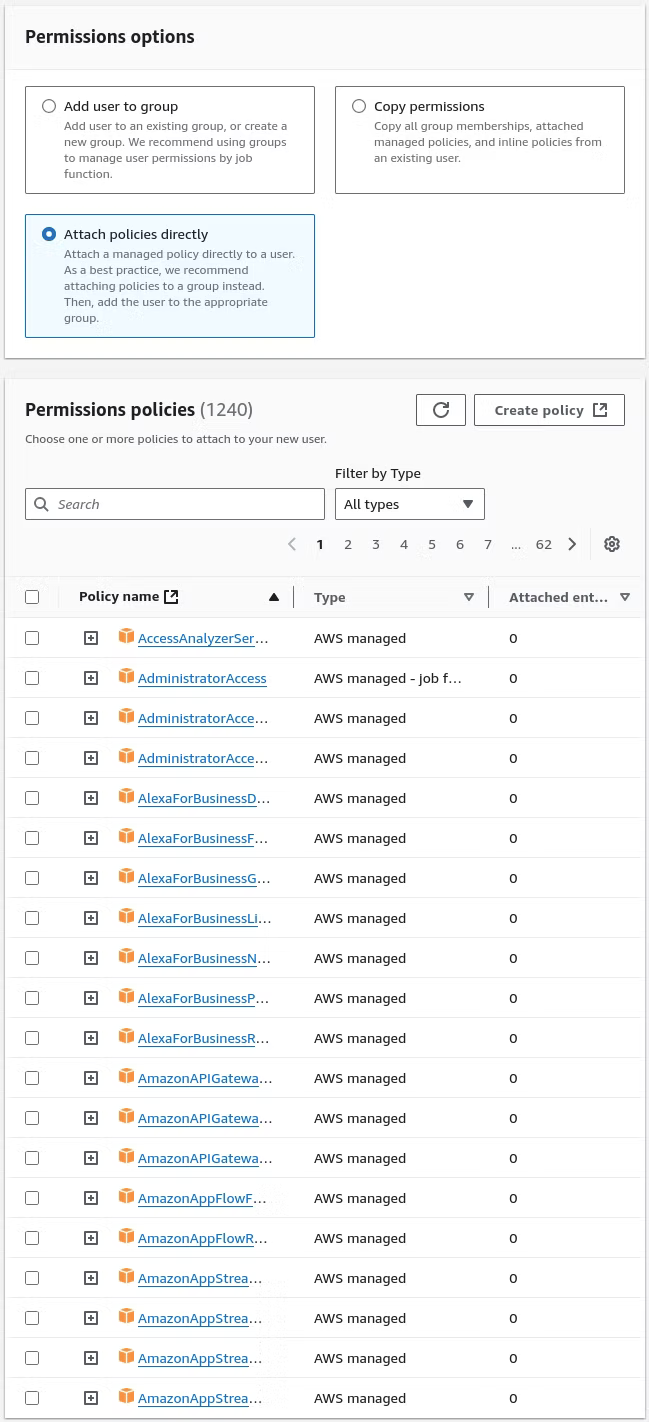Expand the AdministratorAccess policy row
This screenshot has width=649, height=1422.
91,678
